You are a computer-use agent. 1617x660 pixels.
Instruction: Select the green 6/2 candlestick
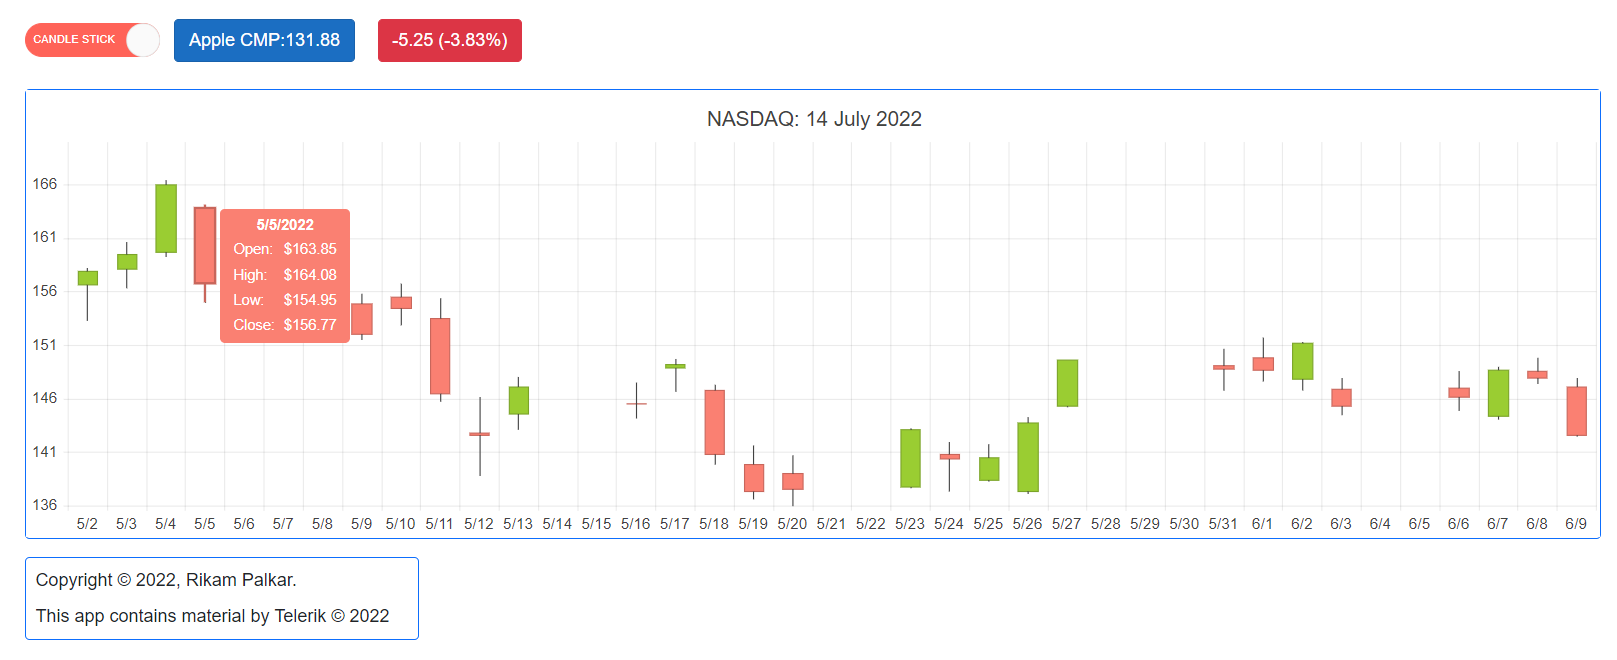click(1302, 361)
